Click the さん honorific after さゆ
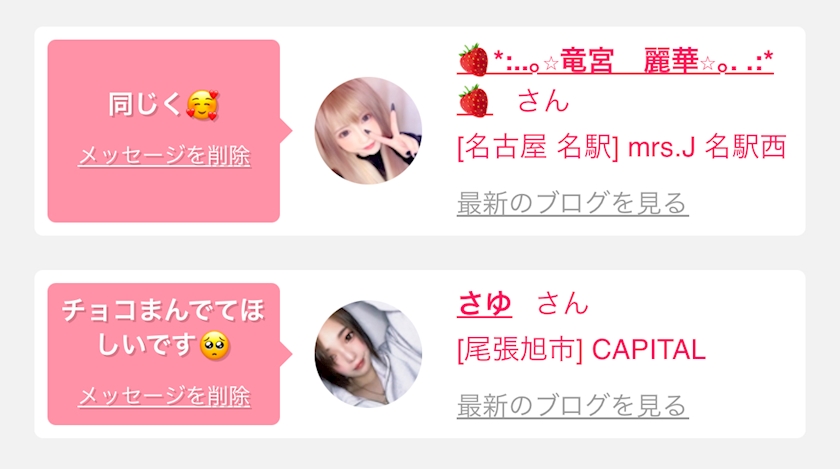Viewport: 840px width, 469px height. coord(562,303)
